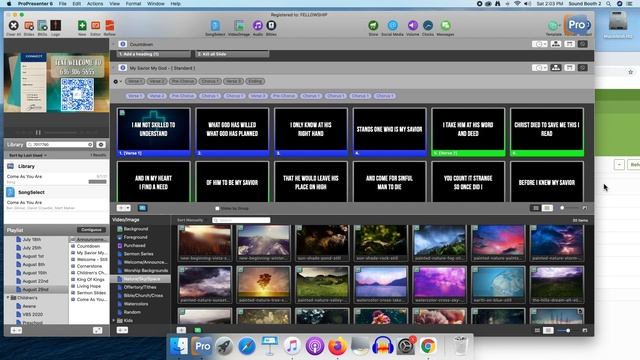
Task: Switch media bin to thumbnail grid view
Action: point(548,330)
